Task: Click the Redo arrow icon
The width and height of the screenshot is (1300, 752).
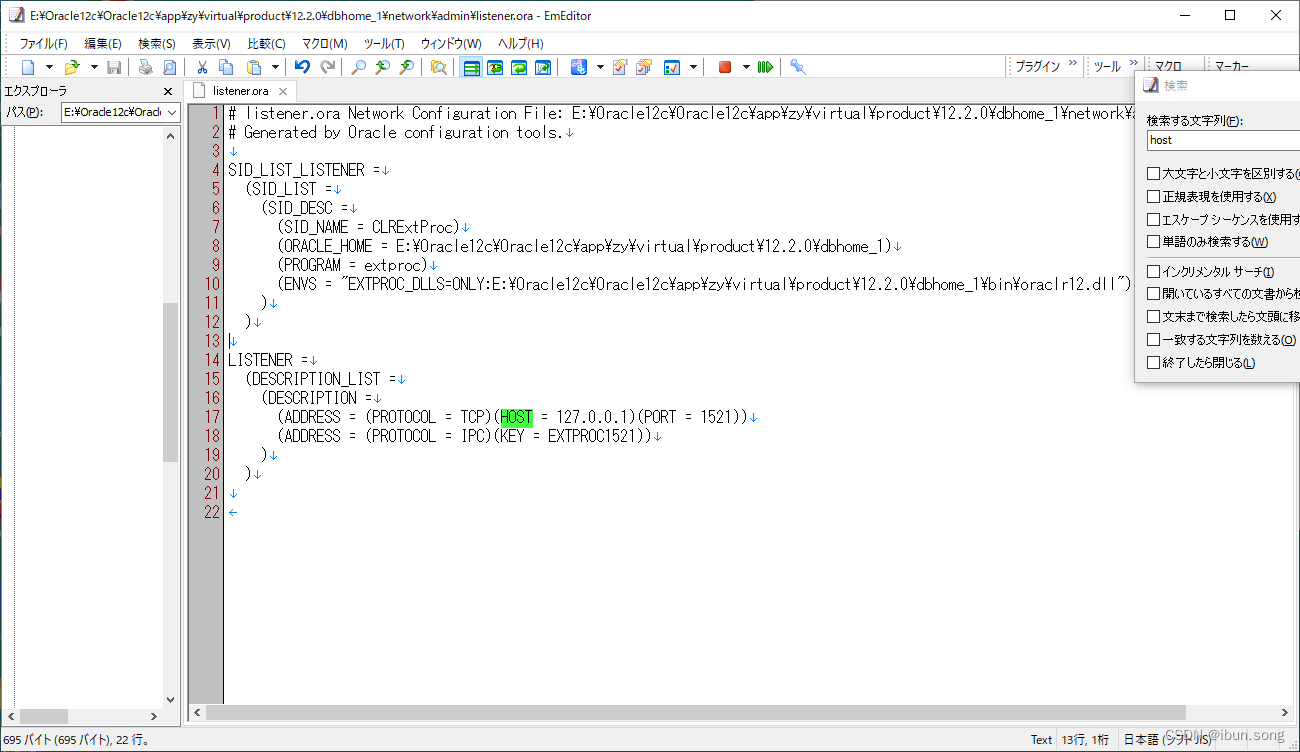Action: 327,67
